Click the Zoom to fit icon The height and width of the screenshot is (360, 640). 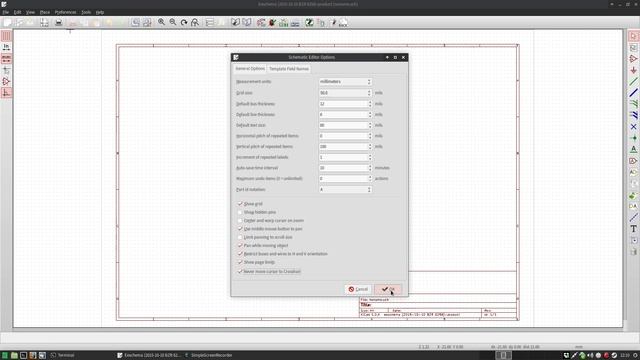[x=195, y=22]
